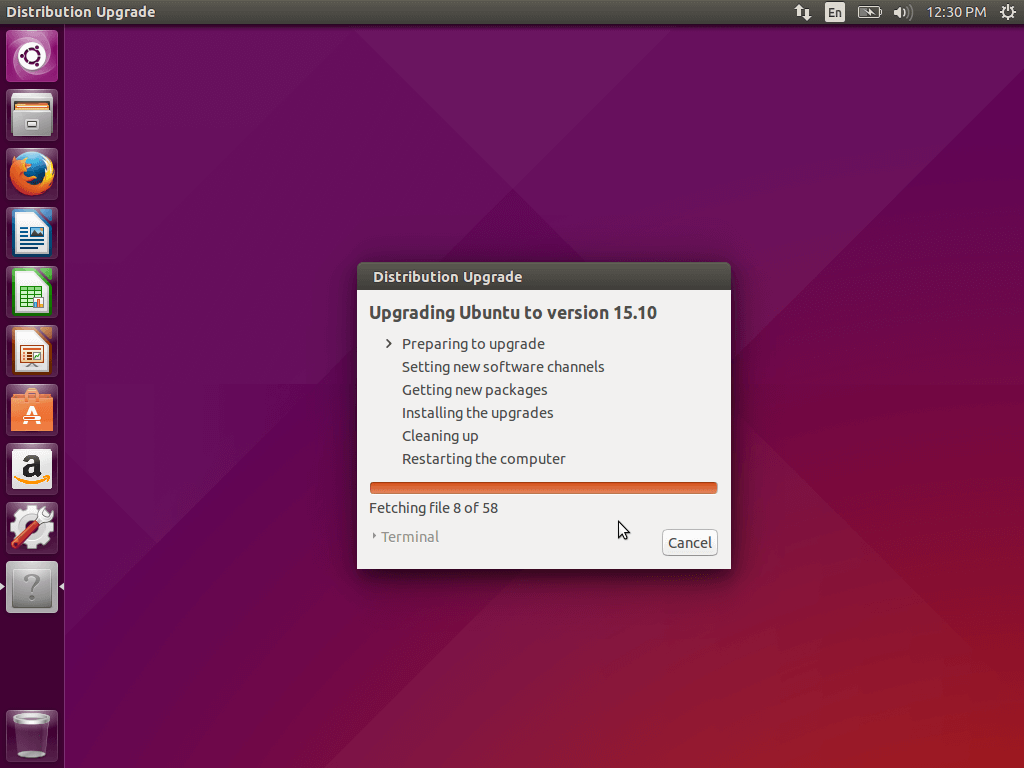Click Distribution Upgrade title in top panel
Image resolution: width=1024 pixels, height=768 pixels.
pyautogui.click(x=80, y=12)
